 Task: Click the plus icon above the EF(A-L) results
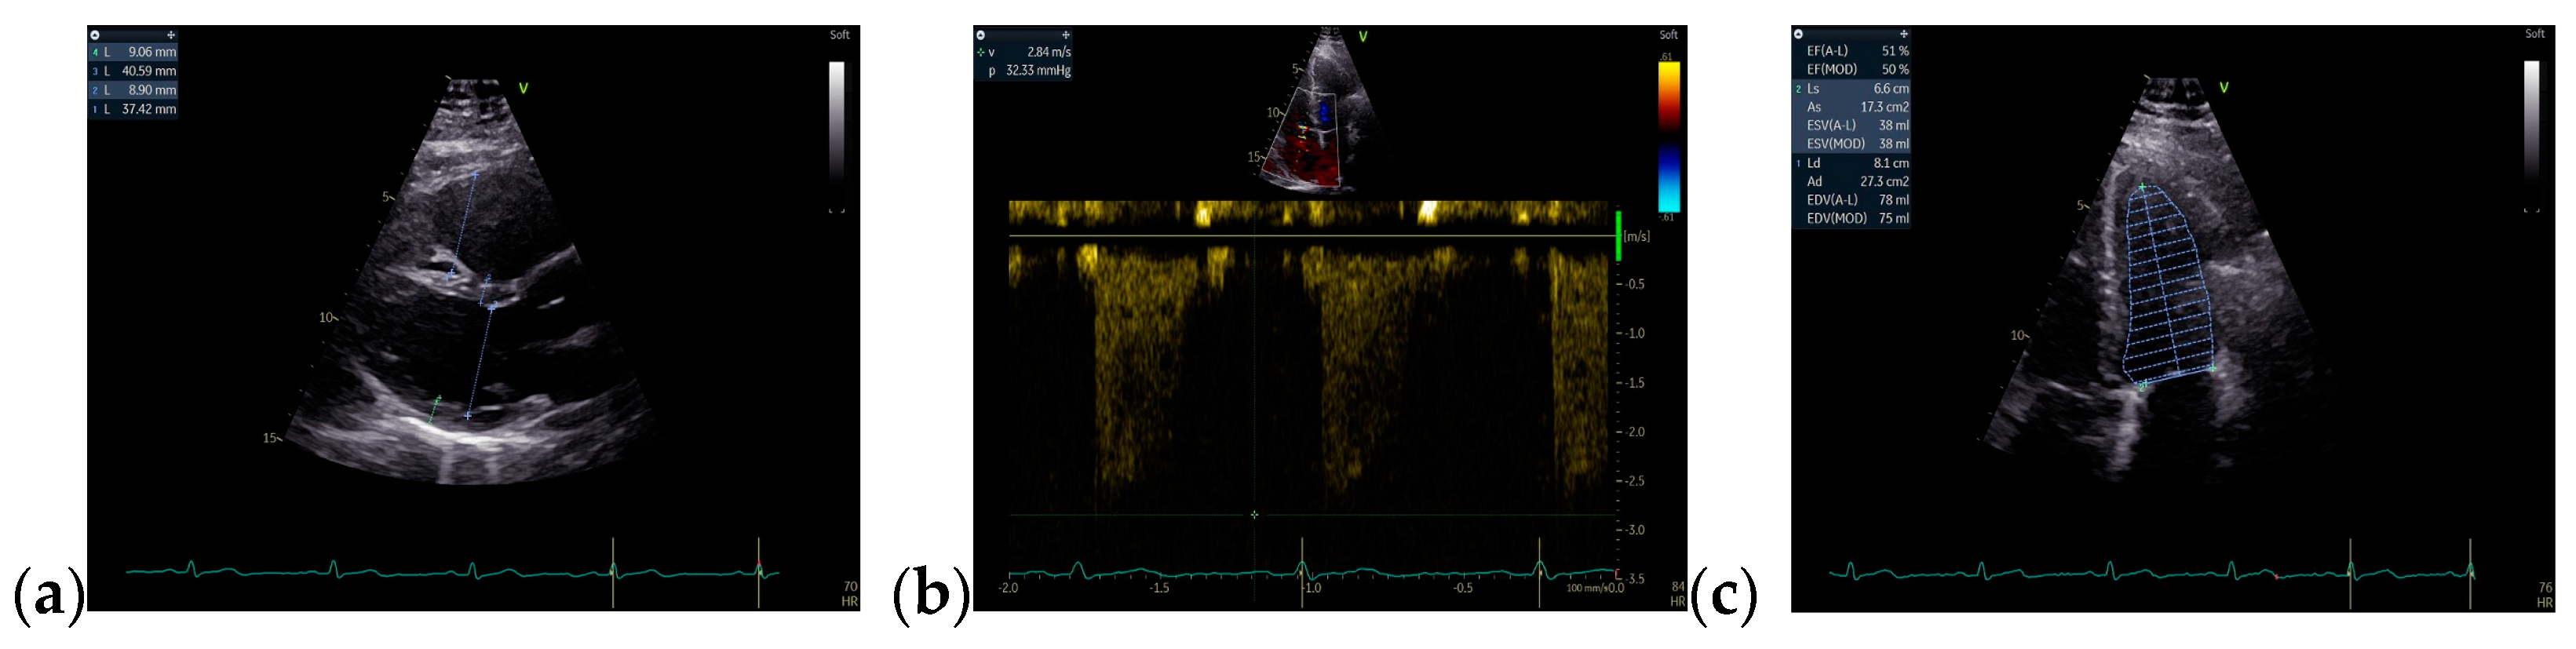pos(1903,34)
